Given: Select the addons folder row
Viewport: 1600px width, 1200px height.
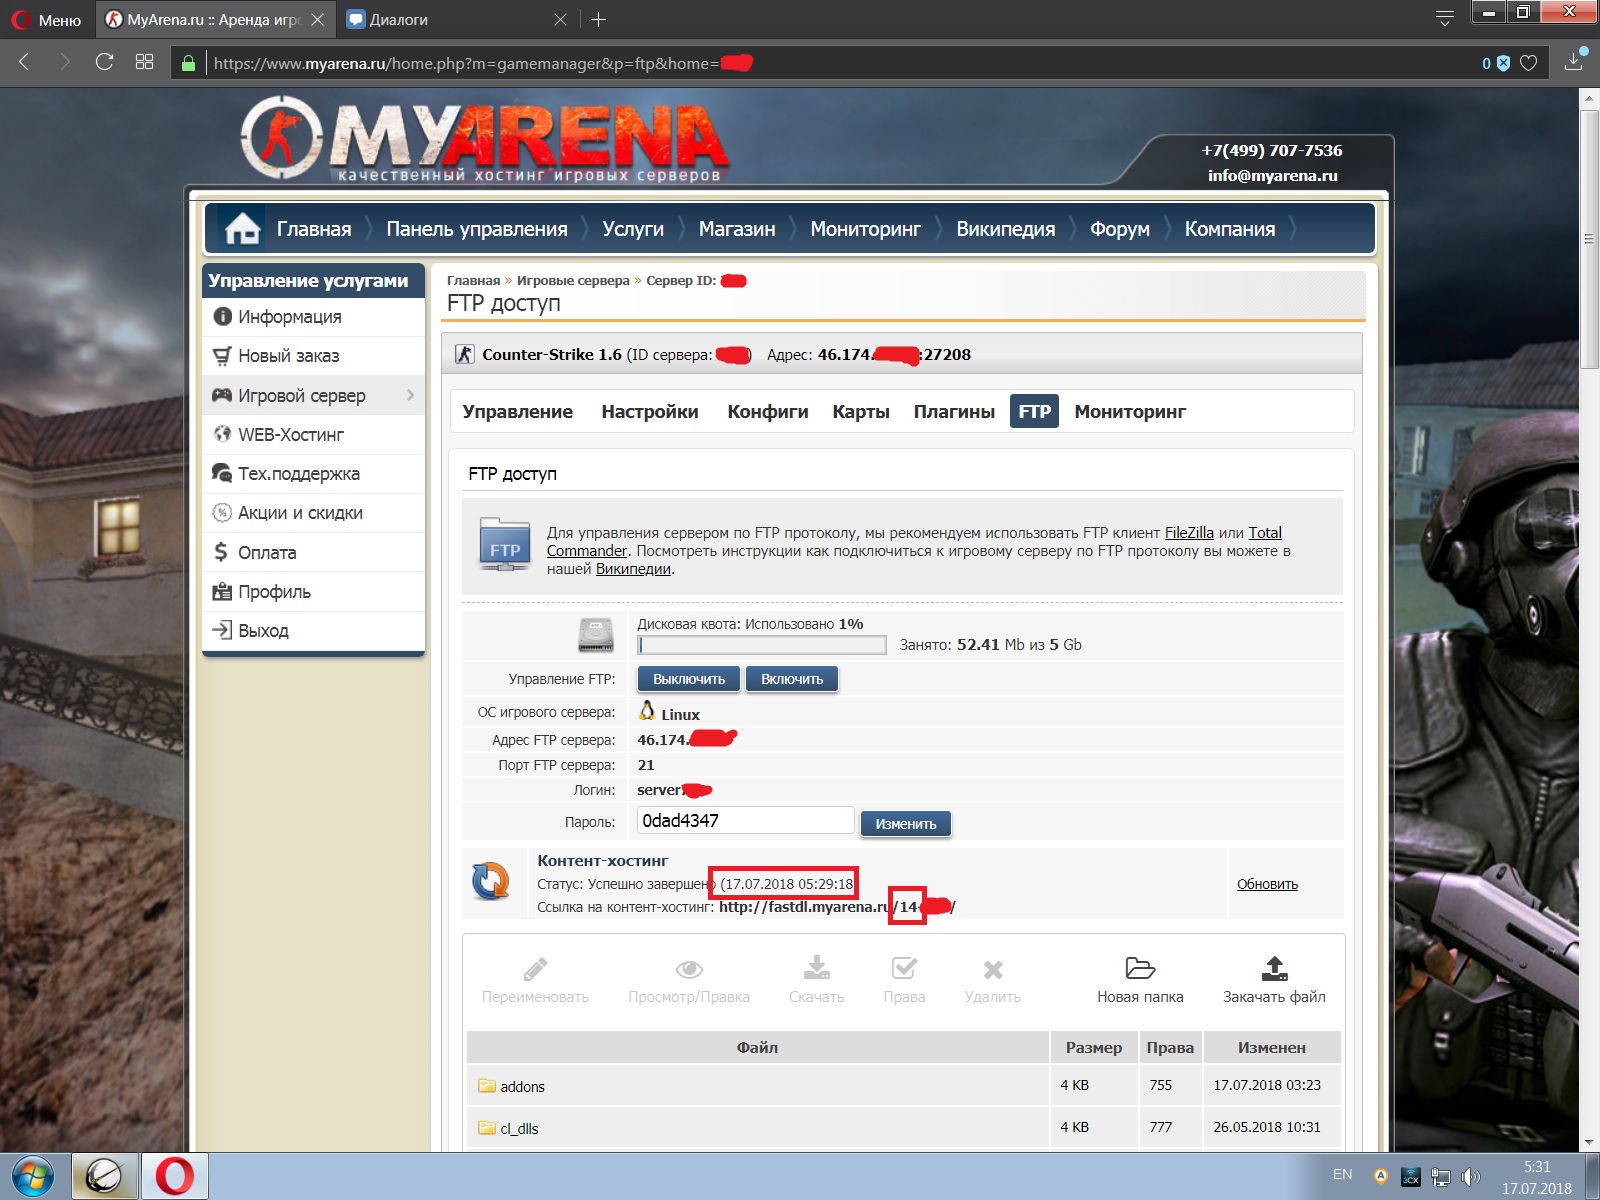Looking at the screenshot, I should pos(904,1086).
